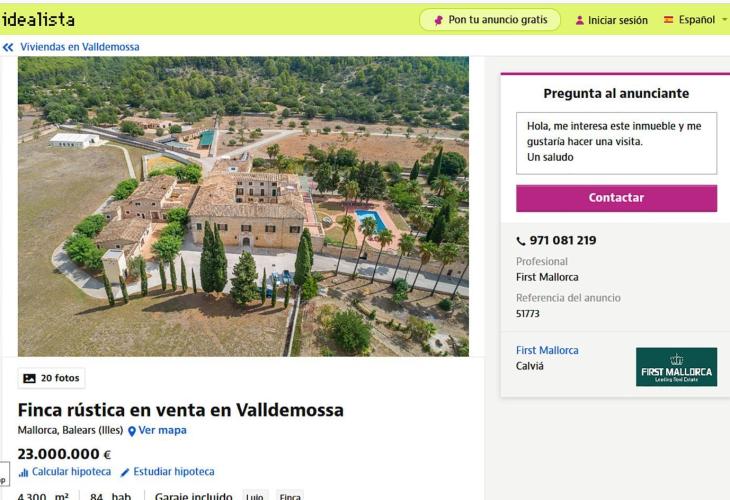Click the Contactar button
This screenshot has height=500, width=730.
pyautogui.click(x=616, y=198)
